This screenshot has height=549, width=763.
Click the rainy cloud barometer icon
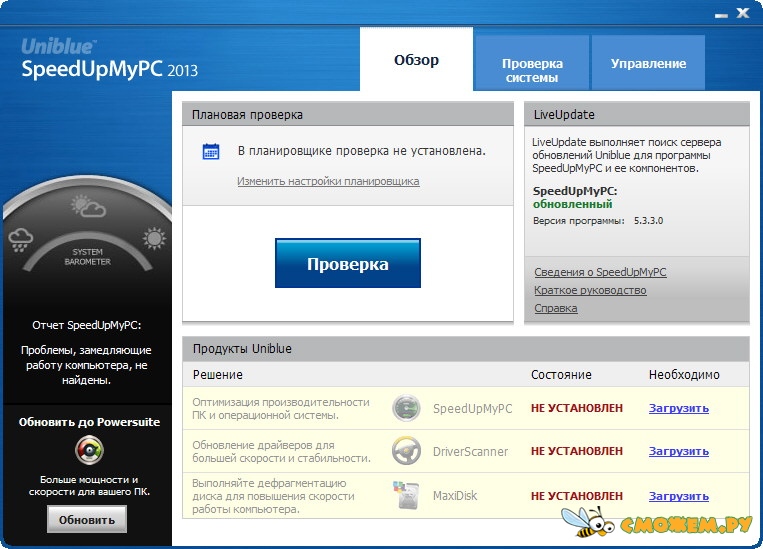pos(20,240)
